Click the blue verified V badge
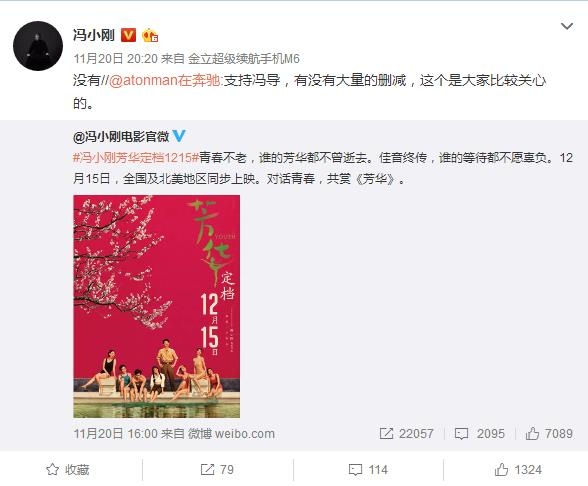The height and width of the screenshot is (486, 588). click(179, 136)
